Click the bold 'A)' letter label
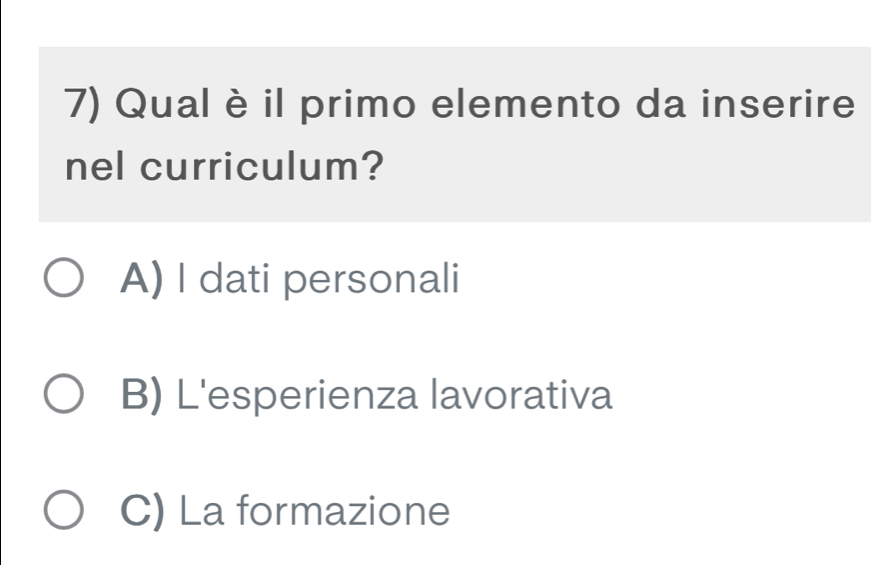The width and height of the screenshot is (871, 565). pyautogui.click(x=143, y=279)
